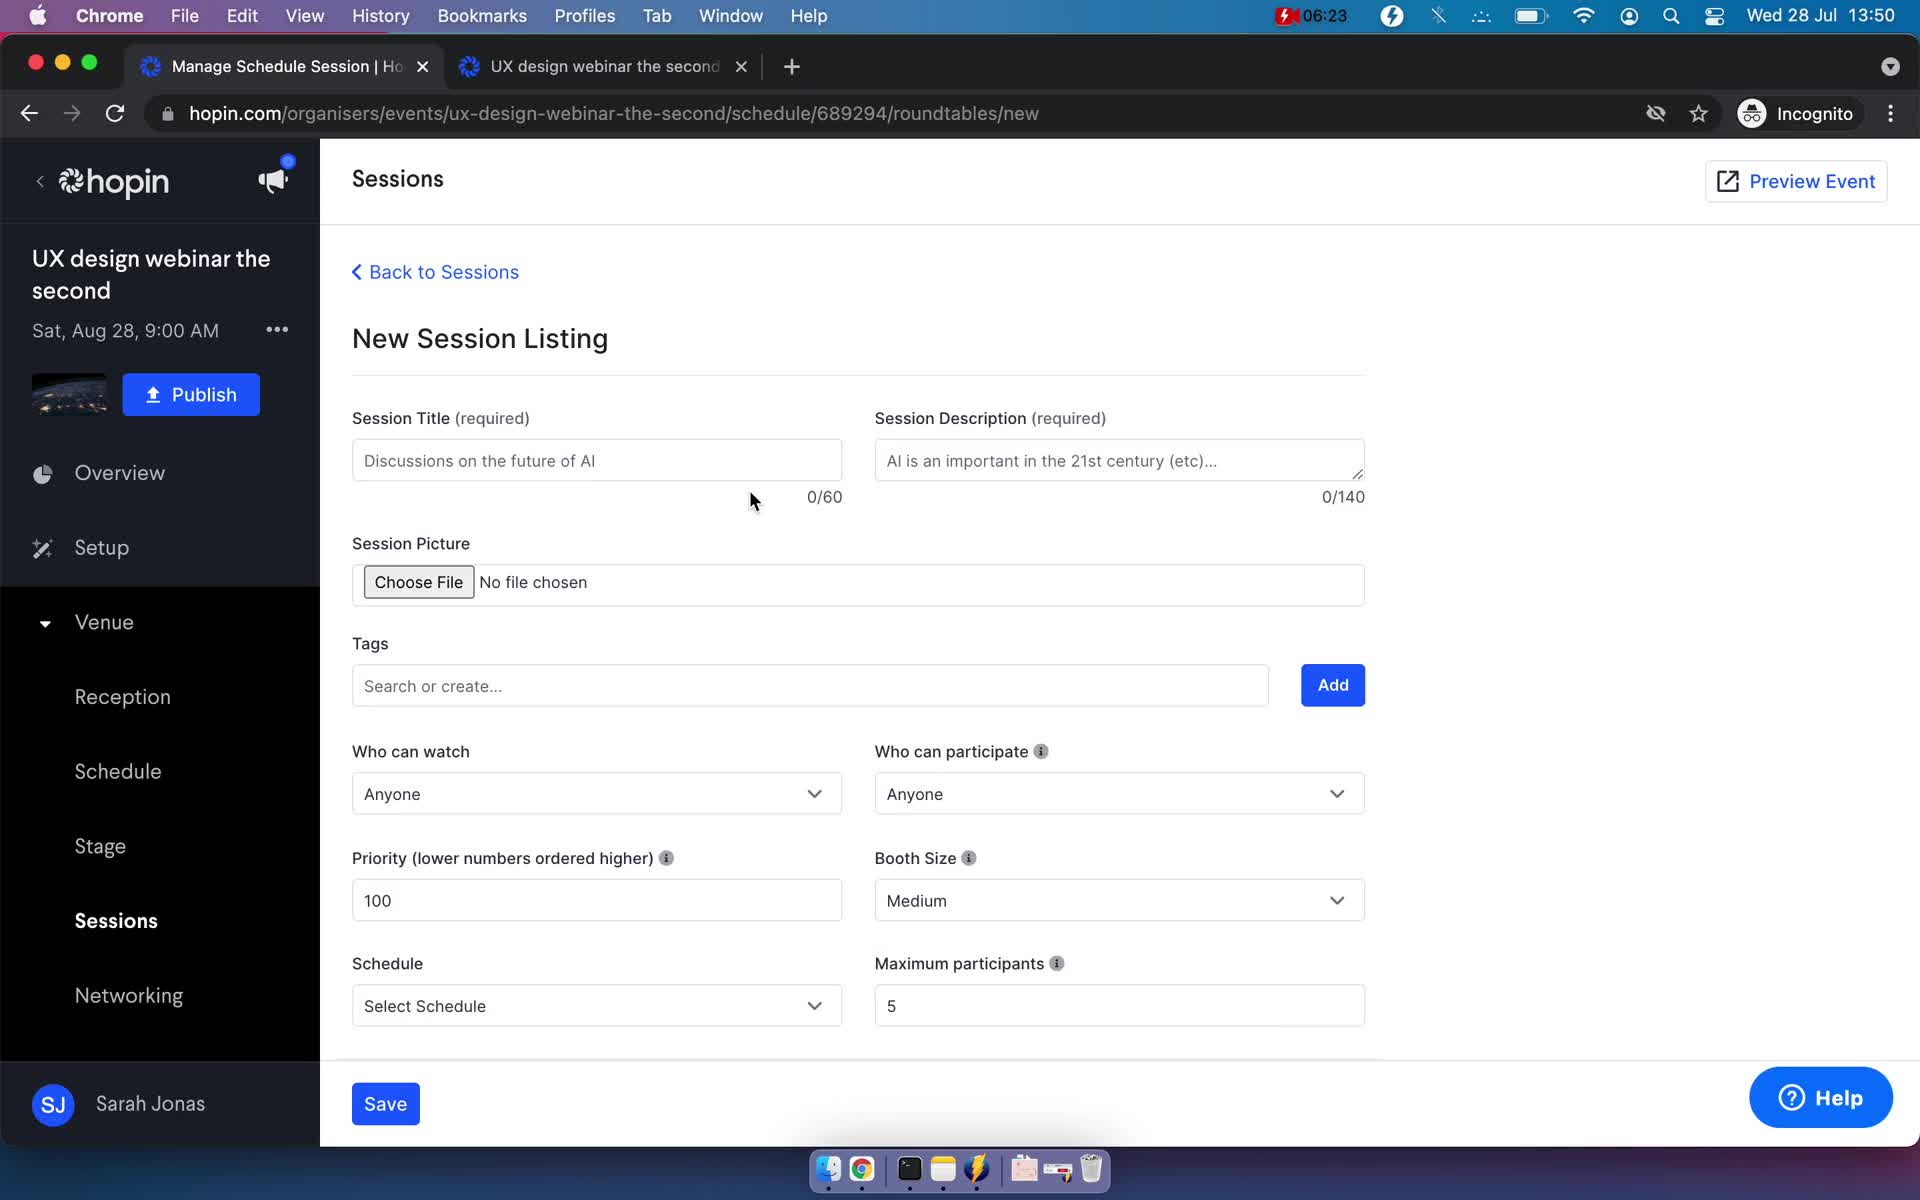
Task: Bookmark this page with star icon
Action: 1698,114
